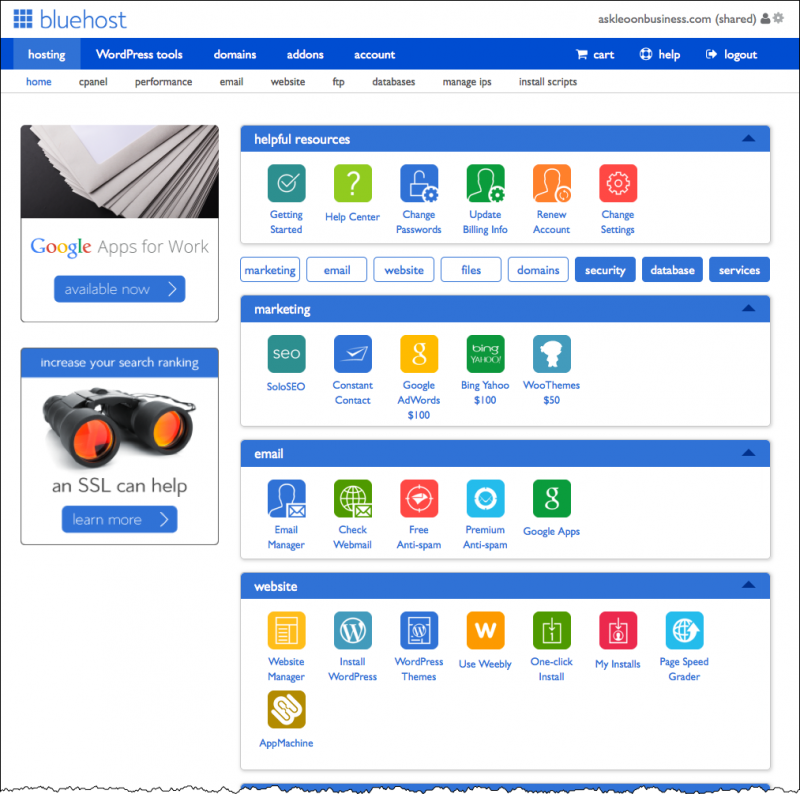Open the WordPress tools tab
Image resolution: width=800 pixels, height=794 pixels.
[x=139, y=54]
